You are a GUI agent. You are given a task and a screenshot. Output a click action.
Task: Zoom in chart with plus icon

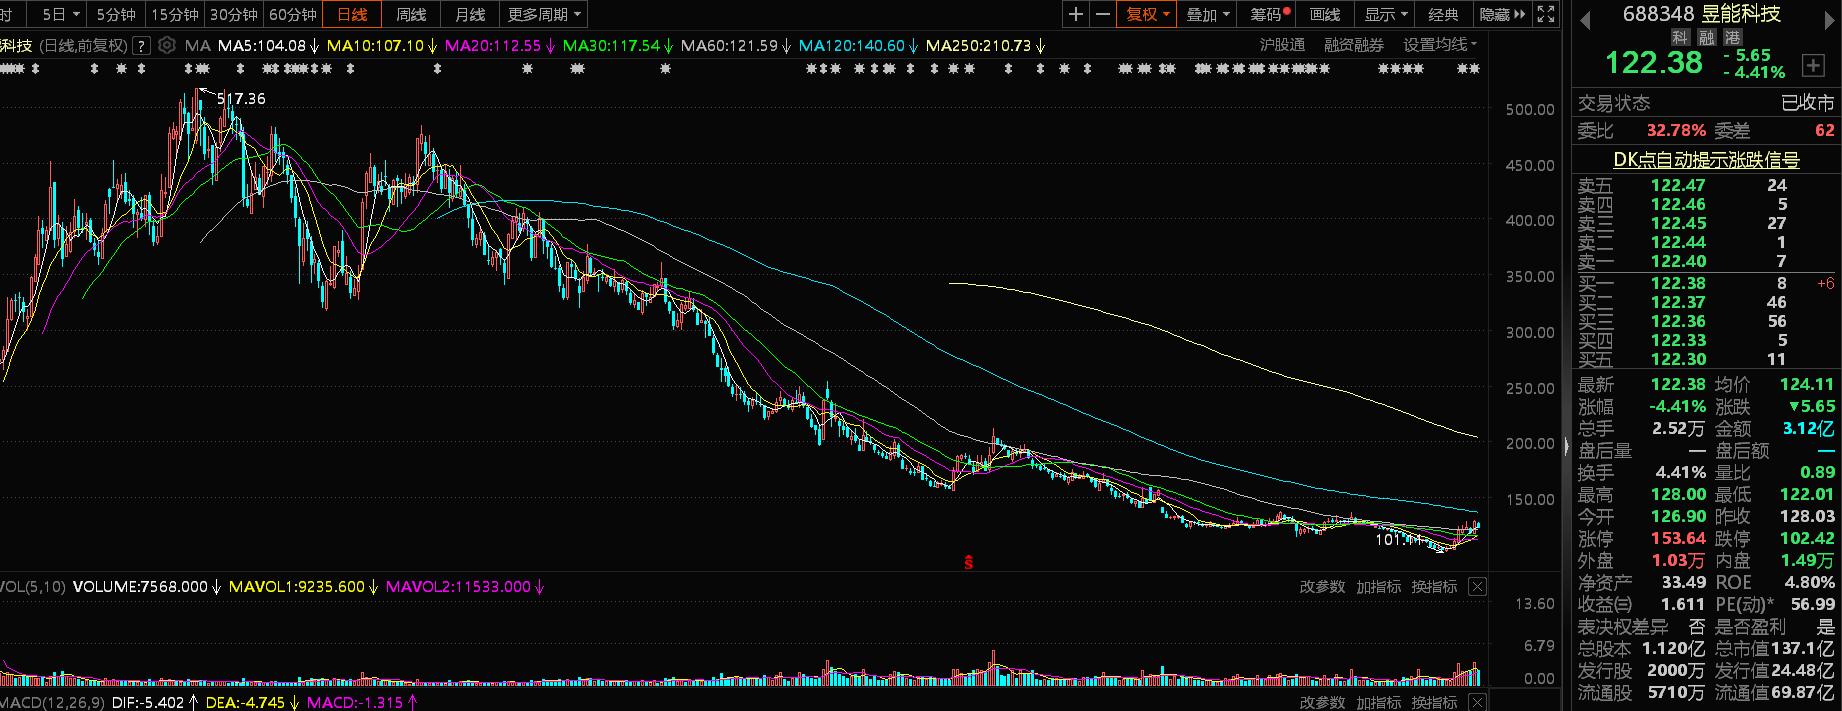1075,14
